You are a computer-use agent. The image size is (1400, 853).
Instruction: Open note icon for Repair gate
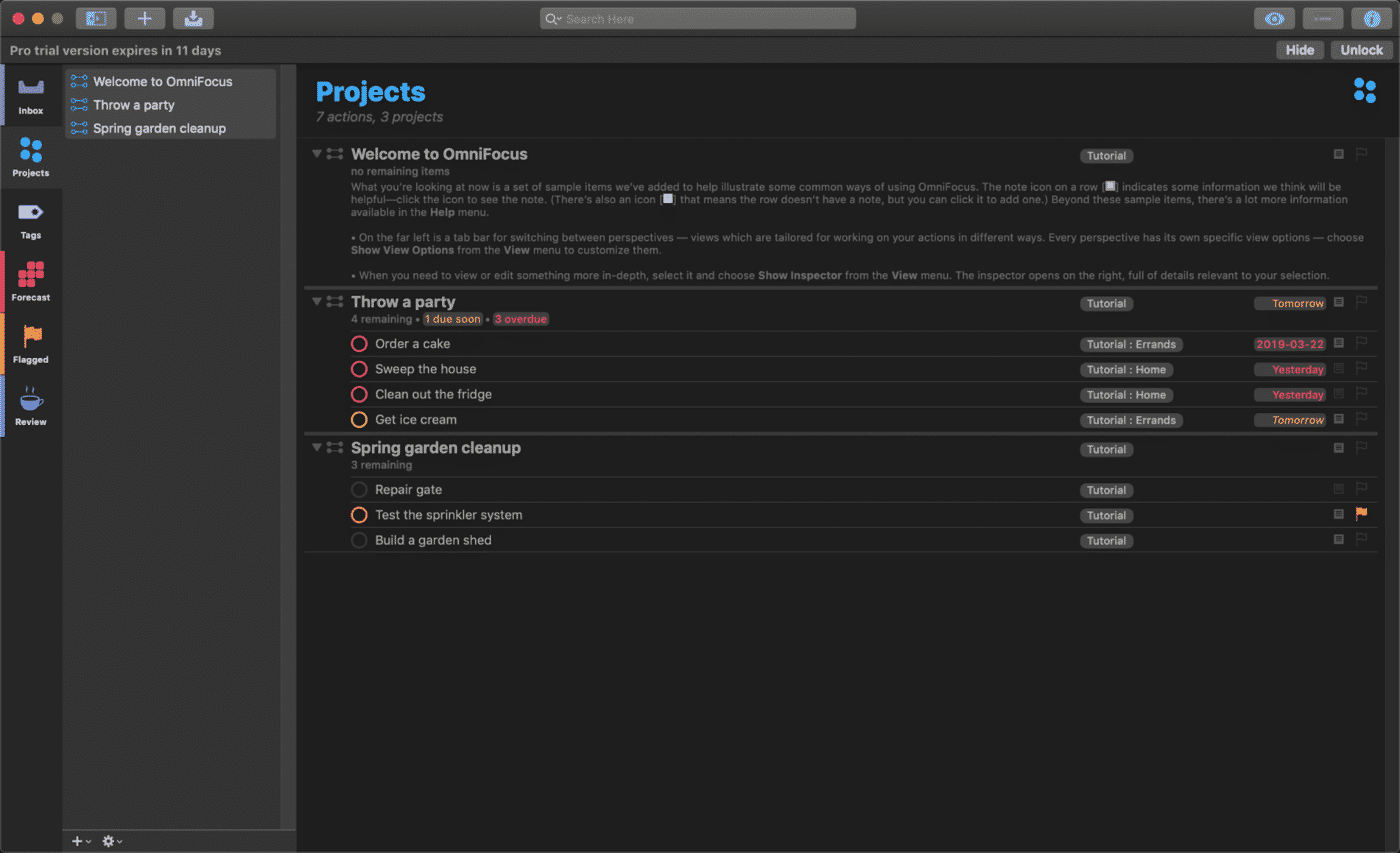(1339, 489)
